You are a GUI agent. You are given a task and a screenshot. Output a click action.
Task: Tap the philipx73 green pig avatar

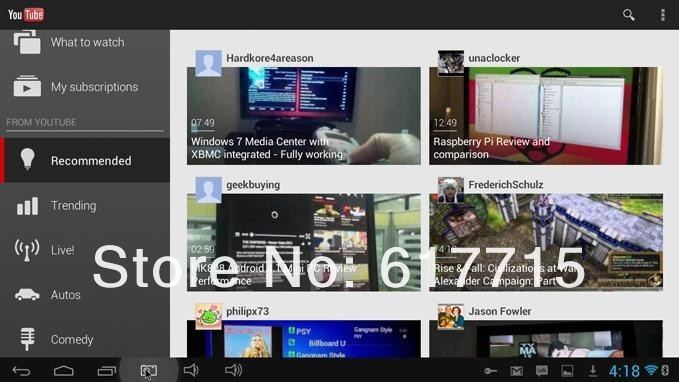[208, 317]
